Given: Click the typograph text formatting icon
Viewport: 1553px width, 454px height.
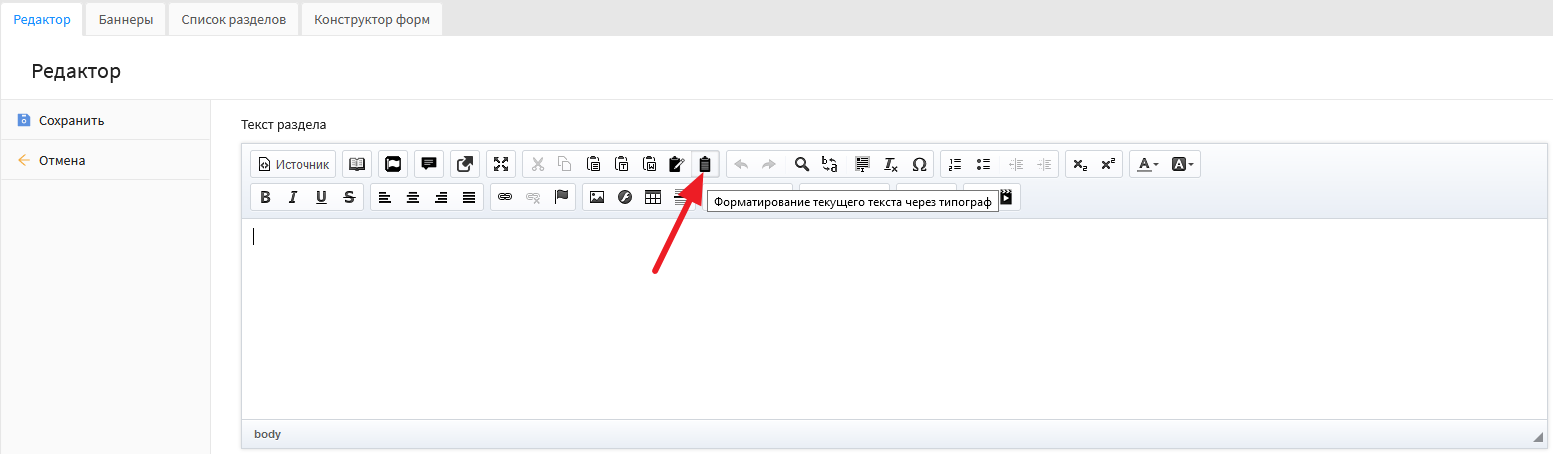Looking at the screenshot, I should tap(705, 164).
